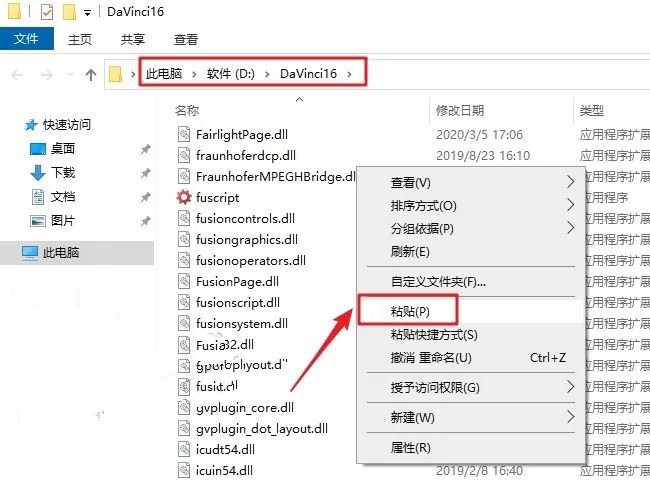The height and width of the screenshot is (482, 650).
Task: Open 文档 in the navigation pane
Action: point(63,196)
